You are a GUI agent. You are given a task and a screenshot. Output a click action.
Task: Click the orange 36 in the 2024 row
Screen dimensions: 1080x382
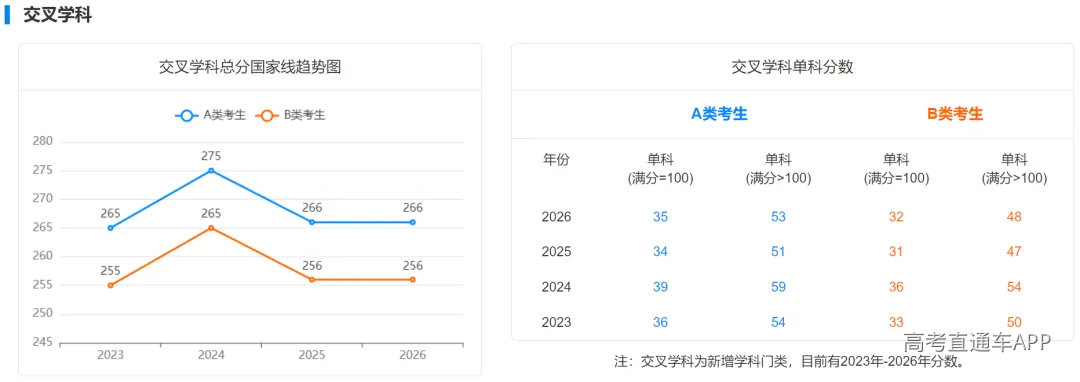coord(896,287)
